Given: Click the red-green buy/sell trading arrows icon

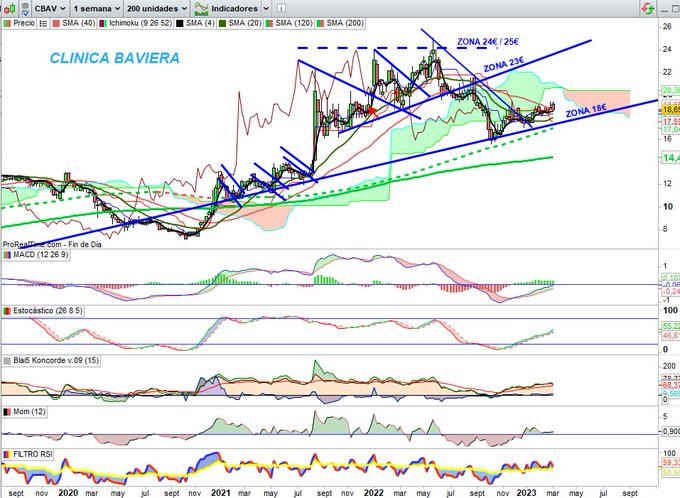Looking at the screenshot, I should click(648, 8).
